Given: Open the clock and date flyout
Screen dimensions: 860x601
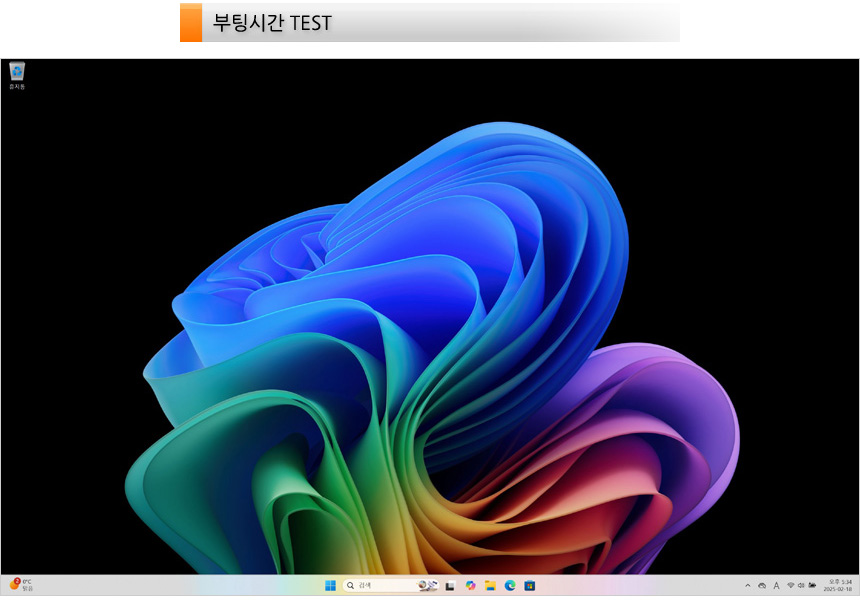Looking at the screenshot, I should coord(838,585).
